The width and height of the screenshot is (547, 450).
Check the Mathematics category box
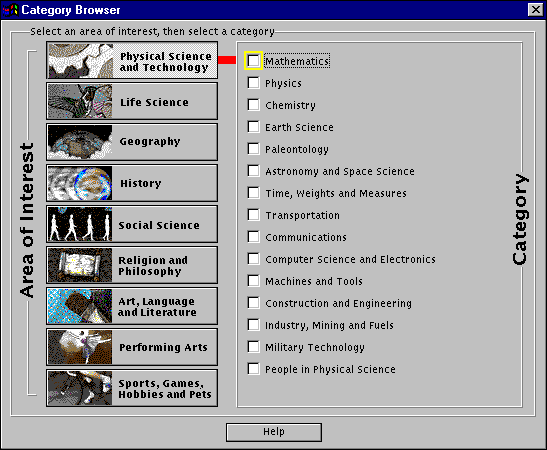point(254,61)
